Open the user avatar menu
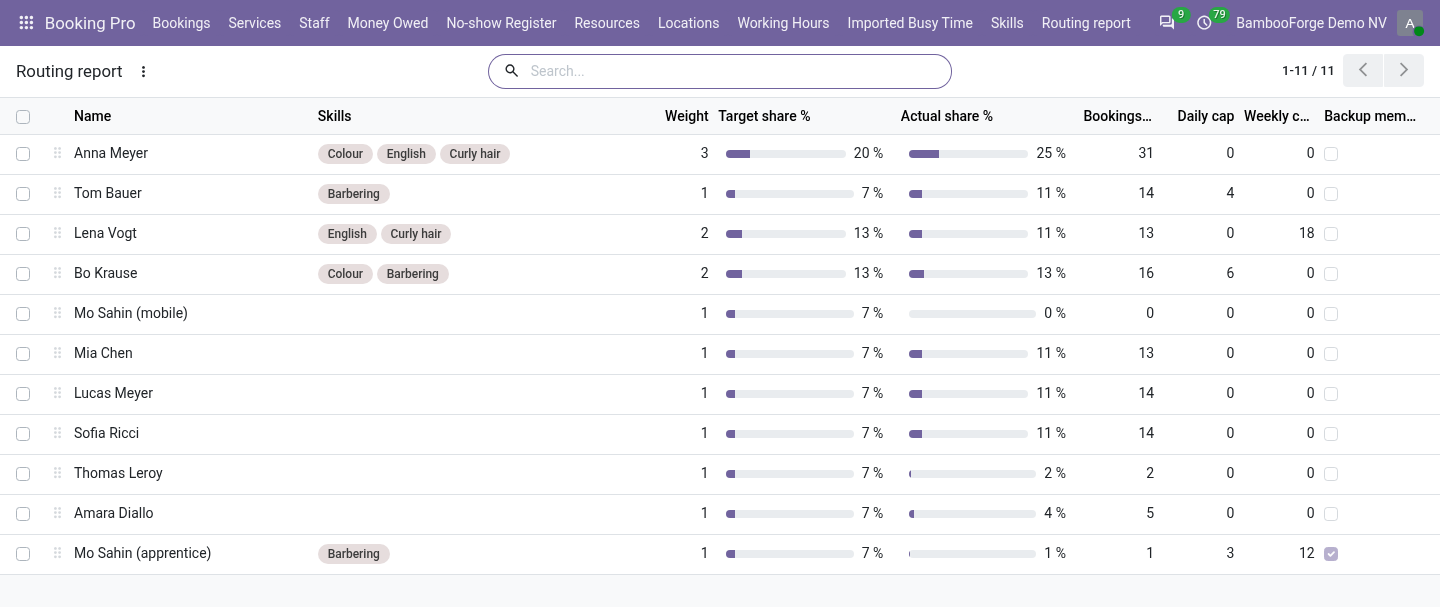 pyautogui.click(x=1410, y=23)
